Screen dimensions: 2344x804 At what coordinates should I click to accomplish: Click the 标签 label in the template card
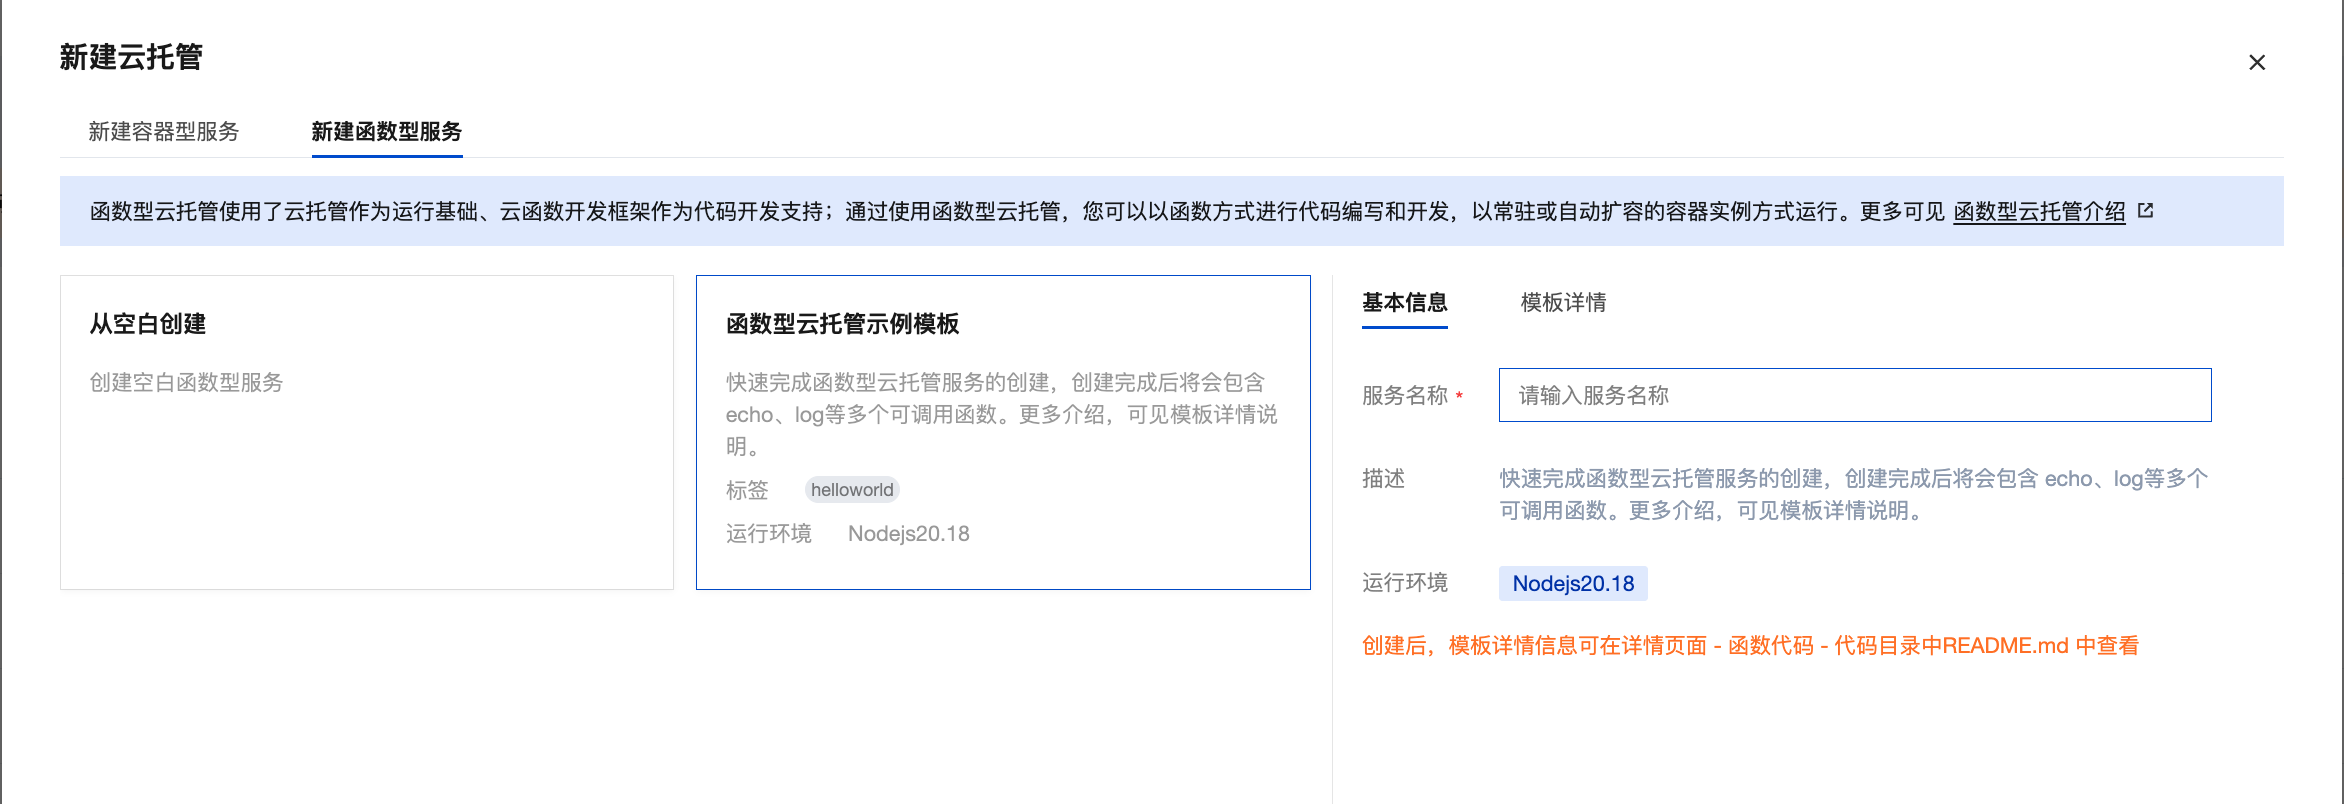coord(747,490)
